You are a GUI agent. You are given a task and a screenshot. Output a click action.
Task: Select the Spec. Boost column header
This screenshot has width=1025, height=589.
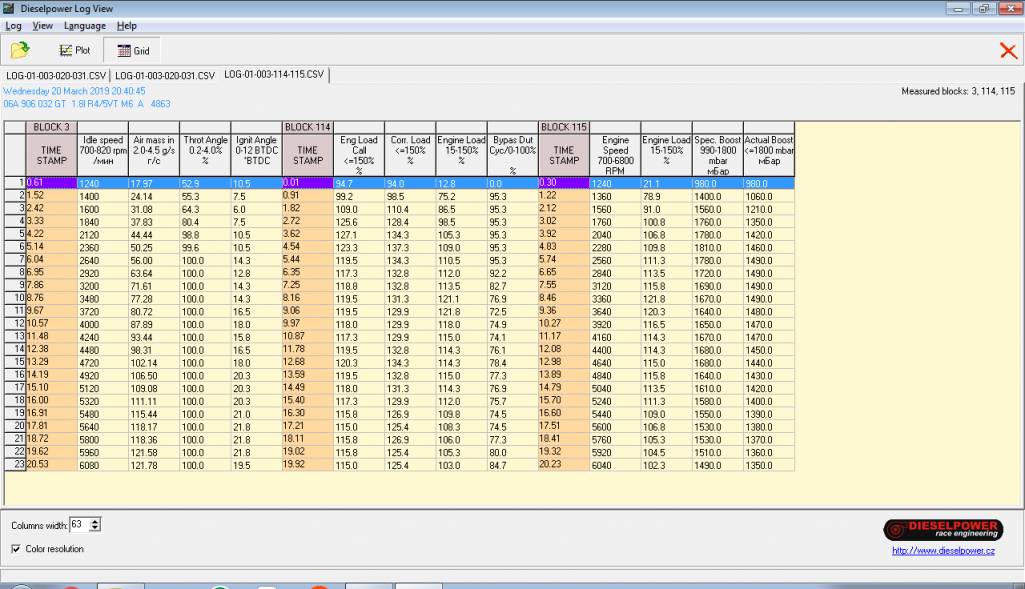point(717,154)
